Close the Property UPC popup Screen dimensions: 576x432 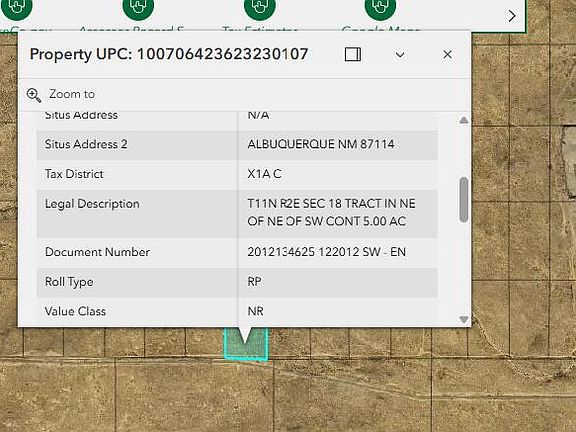(447, 54)
